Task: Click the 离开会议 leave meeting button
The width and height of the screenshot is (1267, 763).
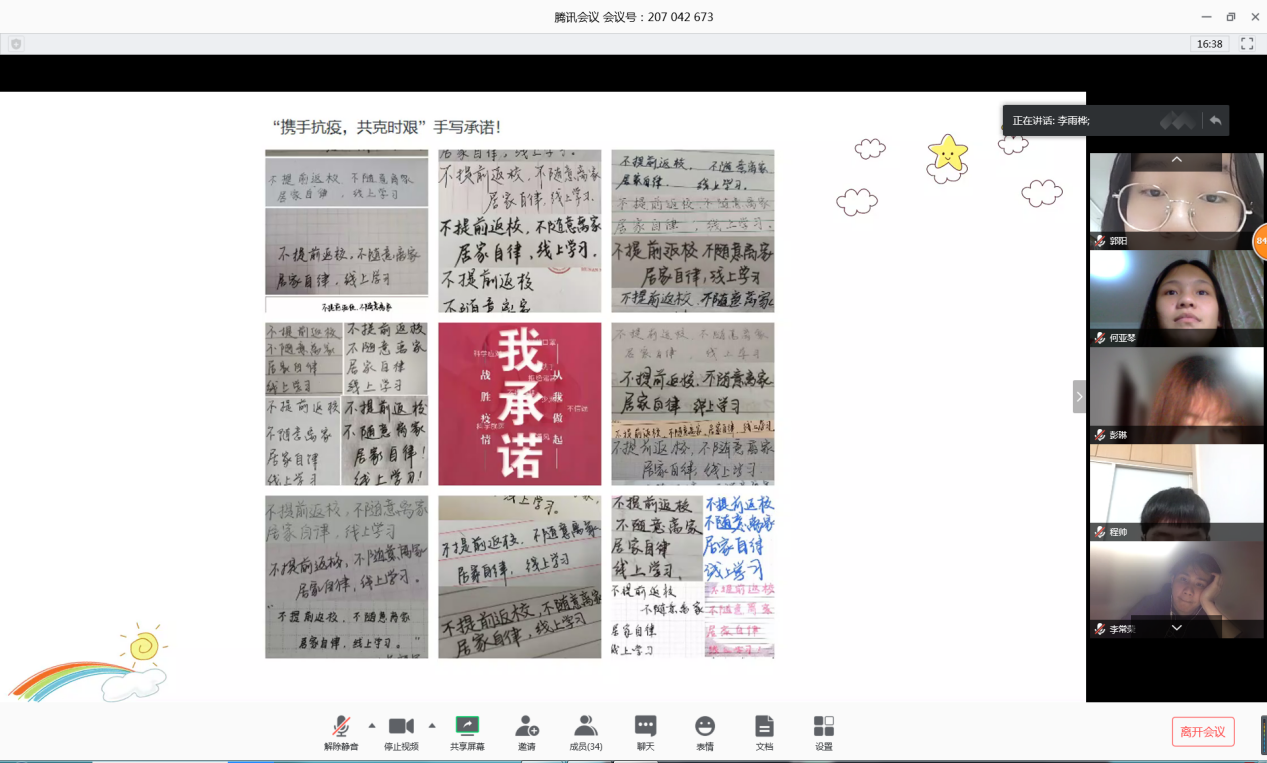Action: click(x=1203, y=732)
